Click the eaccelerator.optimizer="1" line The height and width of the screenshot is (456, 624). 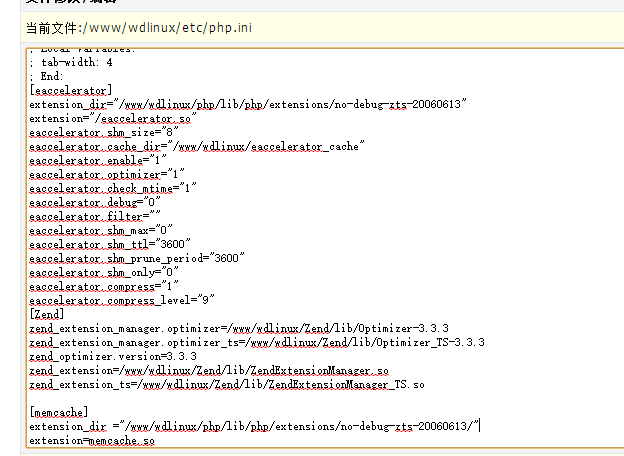tap(107, 173)
